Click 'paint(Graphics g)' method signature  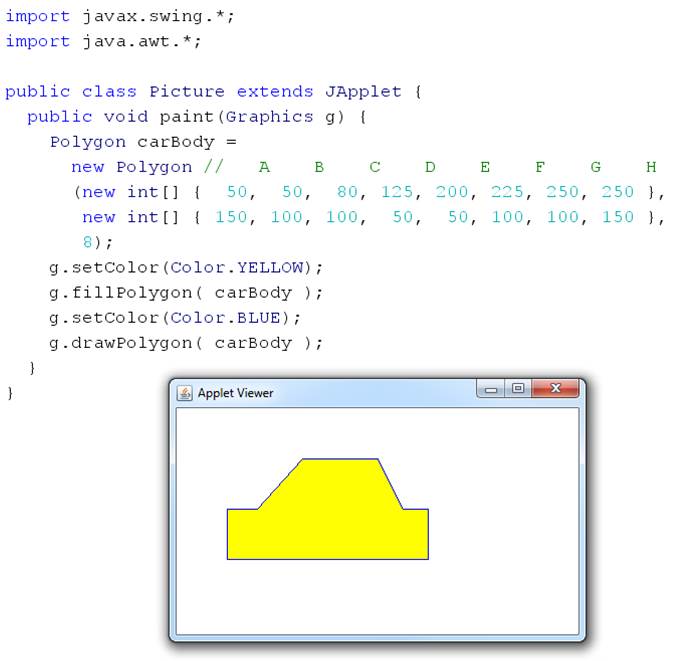point(252,117)
